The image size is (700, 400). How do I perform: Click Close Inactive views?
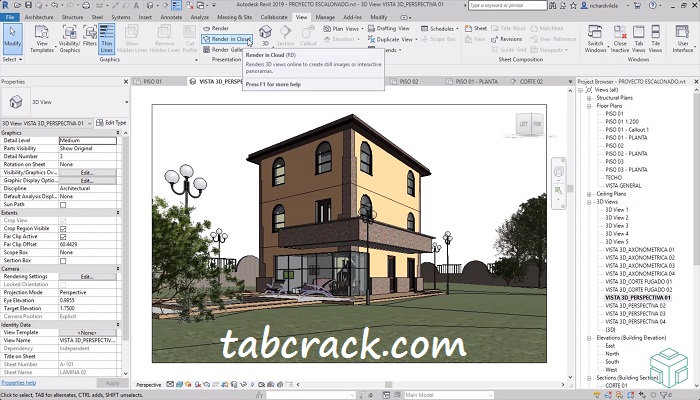[x=620, y=39]
